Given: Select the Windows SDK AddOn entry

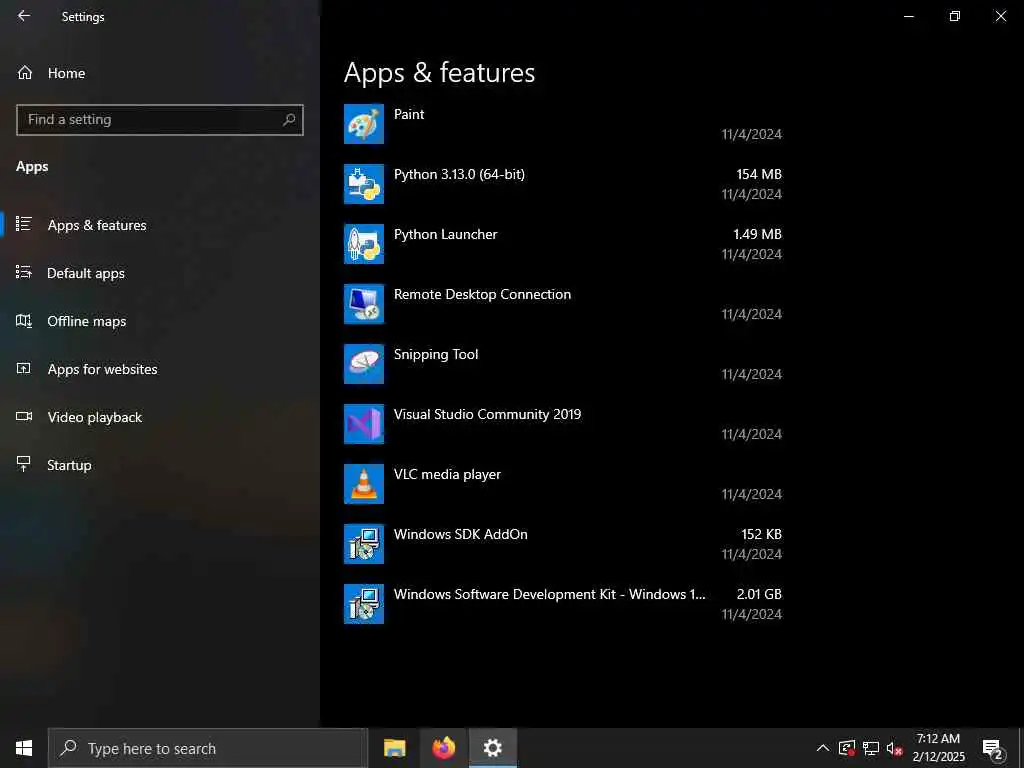Looking at the screenshot, I should [x=460, y=534].
